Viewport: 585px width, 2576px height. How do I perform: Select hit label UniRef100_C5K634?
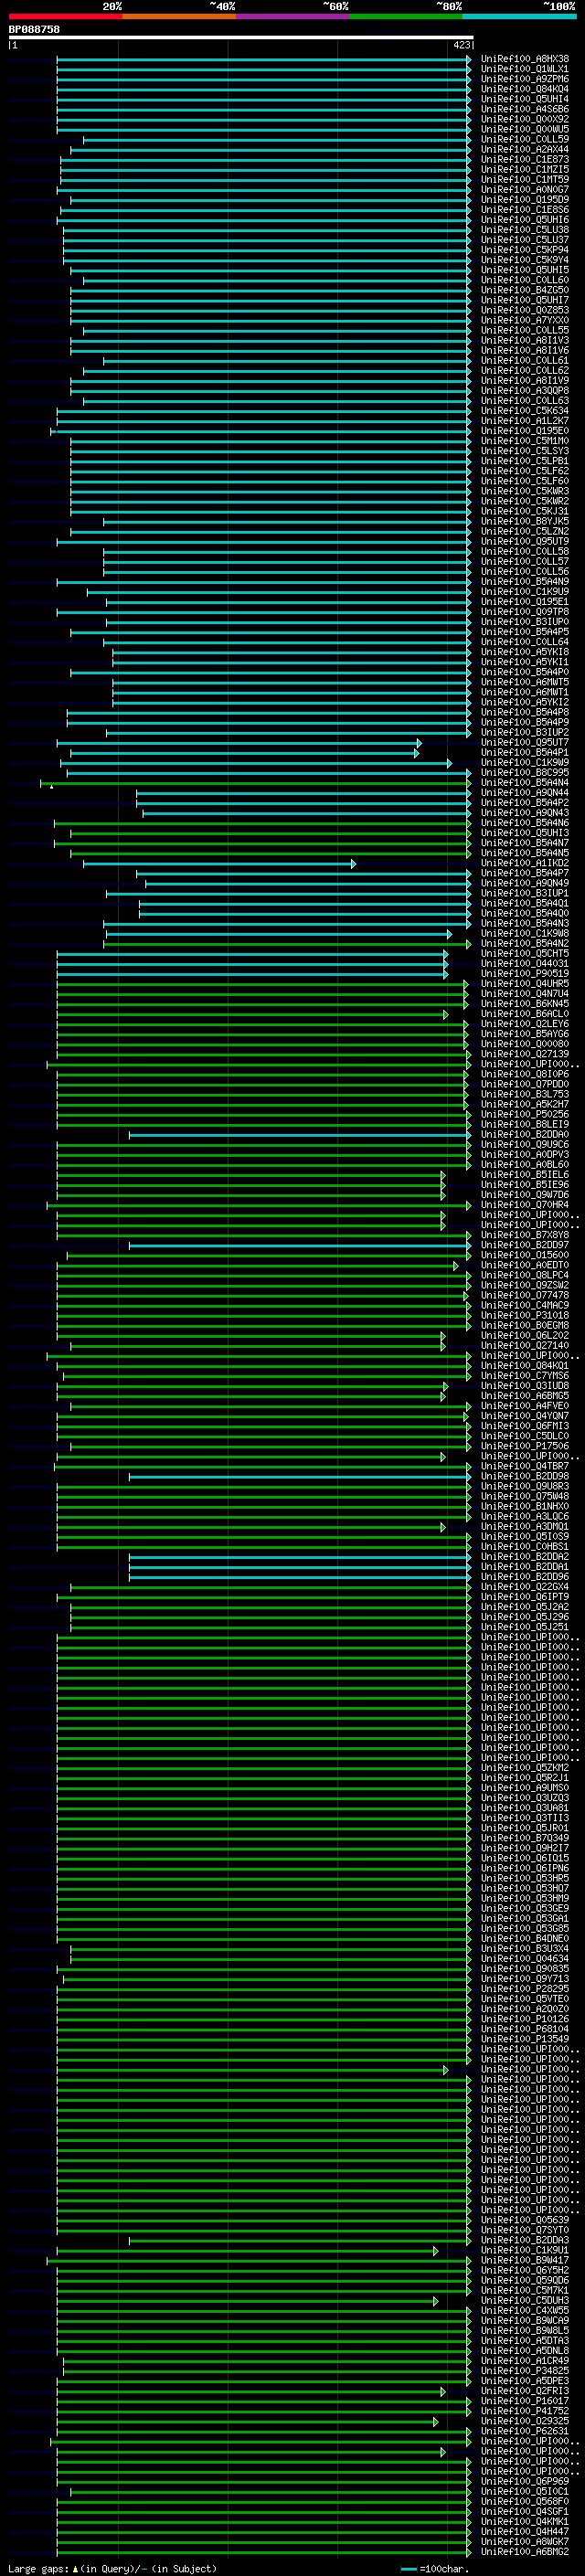tap(525, 410)
